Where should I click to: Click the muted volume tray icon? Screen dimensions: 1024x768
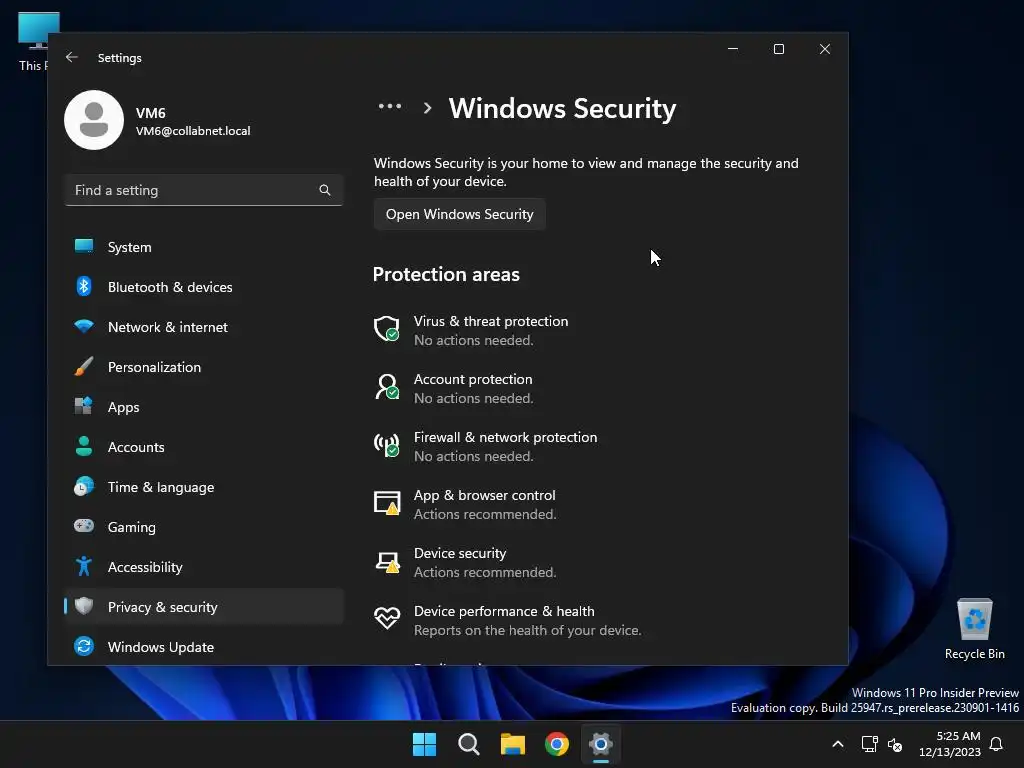(895, 744)
